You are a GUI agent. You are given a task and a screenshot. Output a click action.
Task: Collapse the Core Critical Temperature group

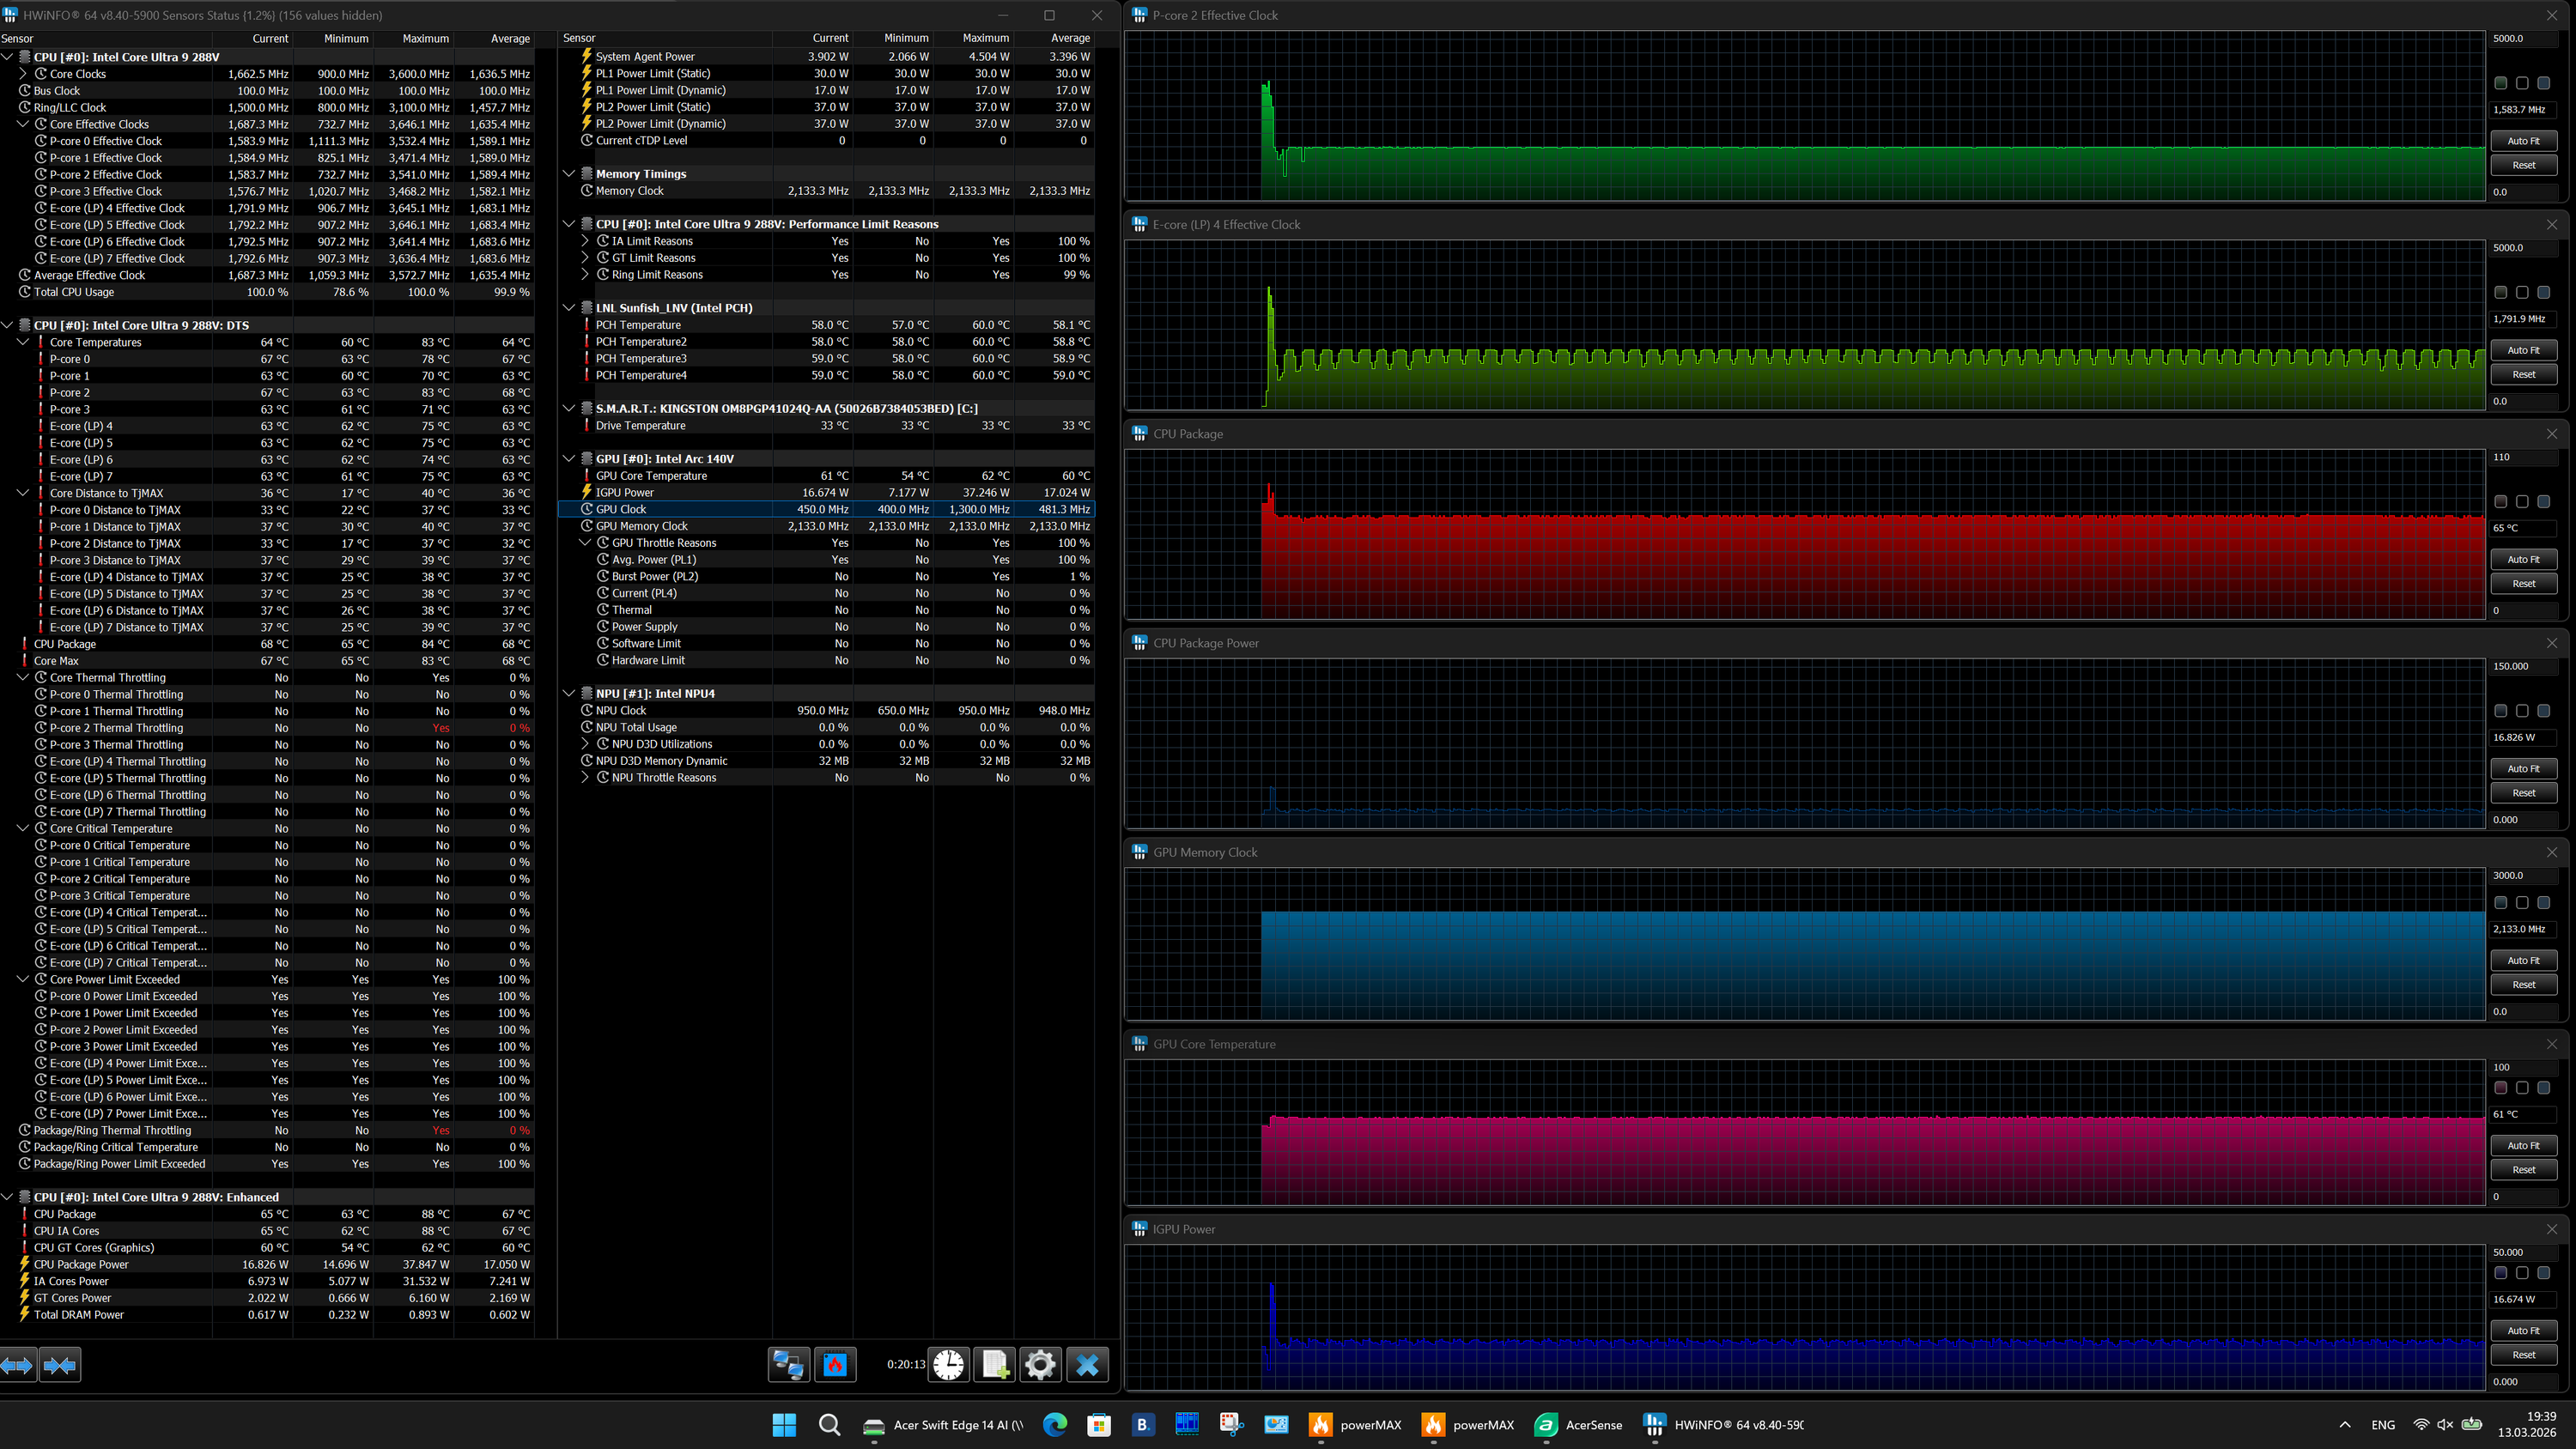tap(23, 828)
